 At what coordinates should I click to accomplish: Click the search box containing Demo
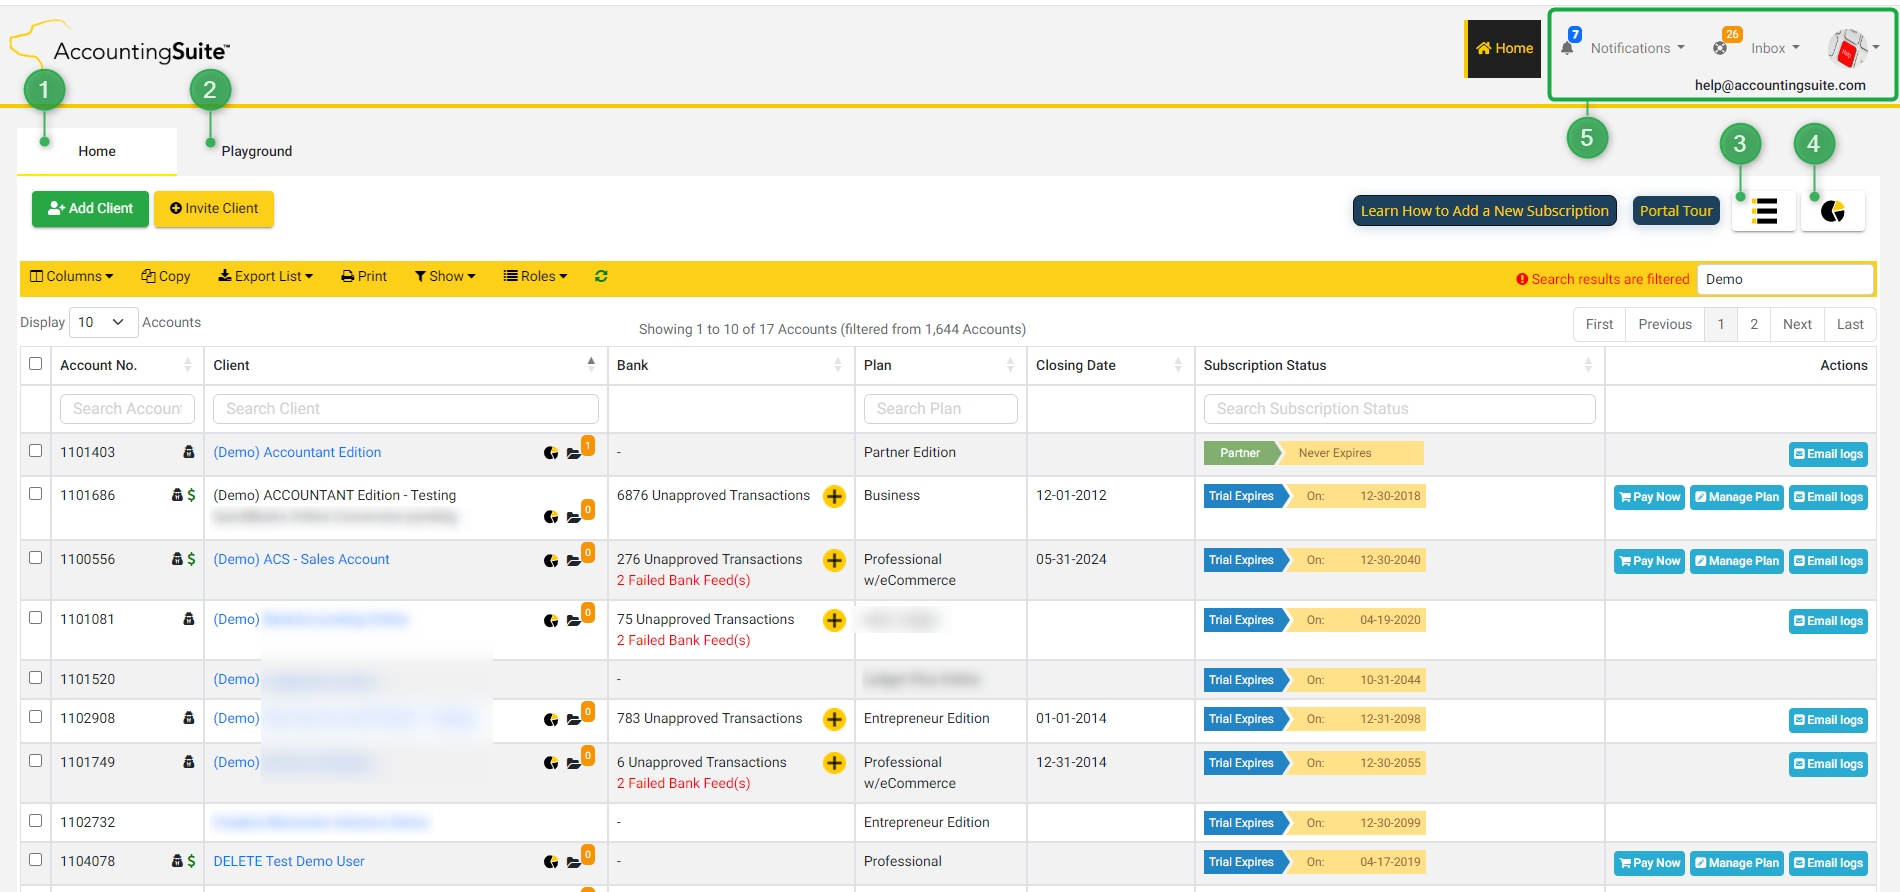[x=1785, y=279]
